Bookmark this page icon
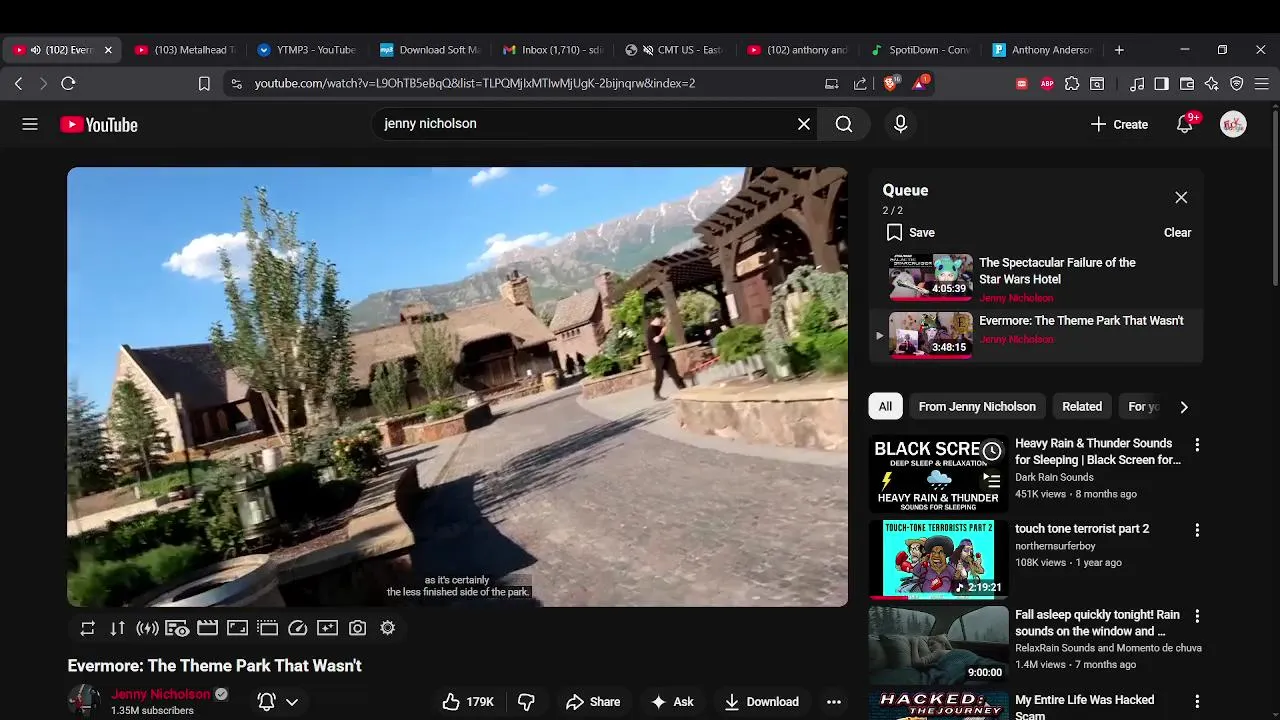 [204, 84]
